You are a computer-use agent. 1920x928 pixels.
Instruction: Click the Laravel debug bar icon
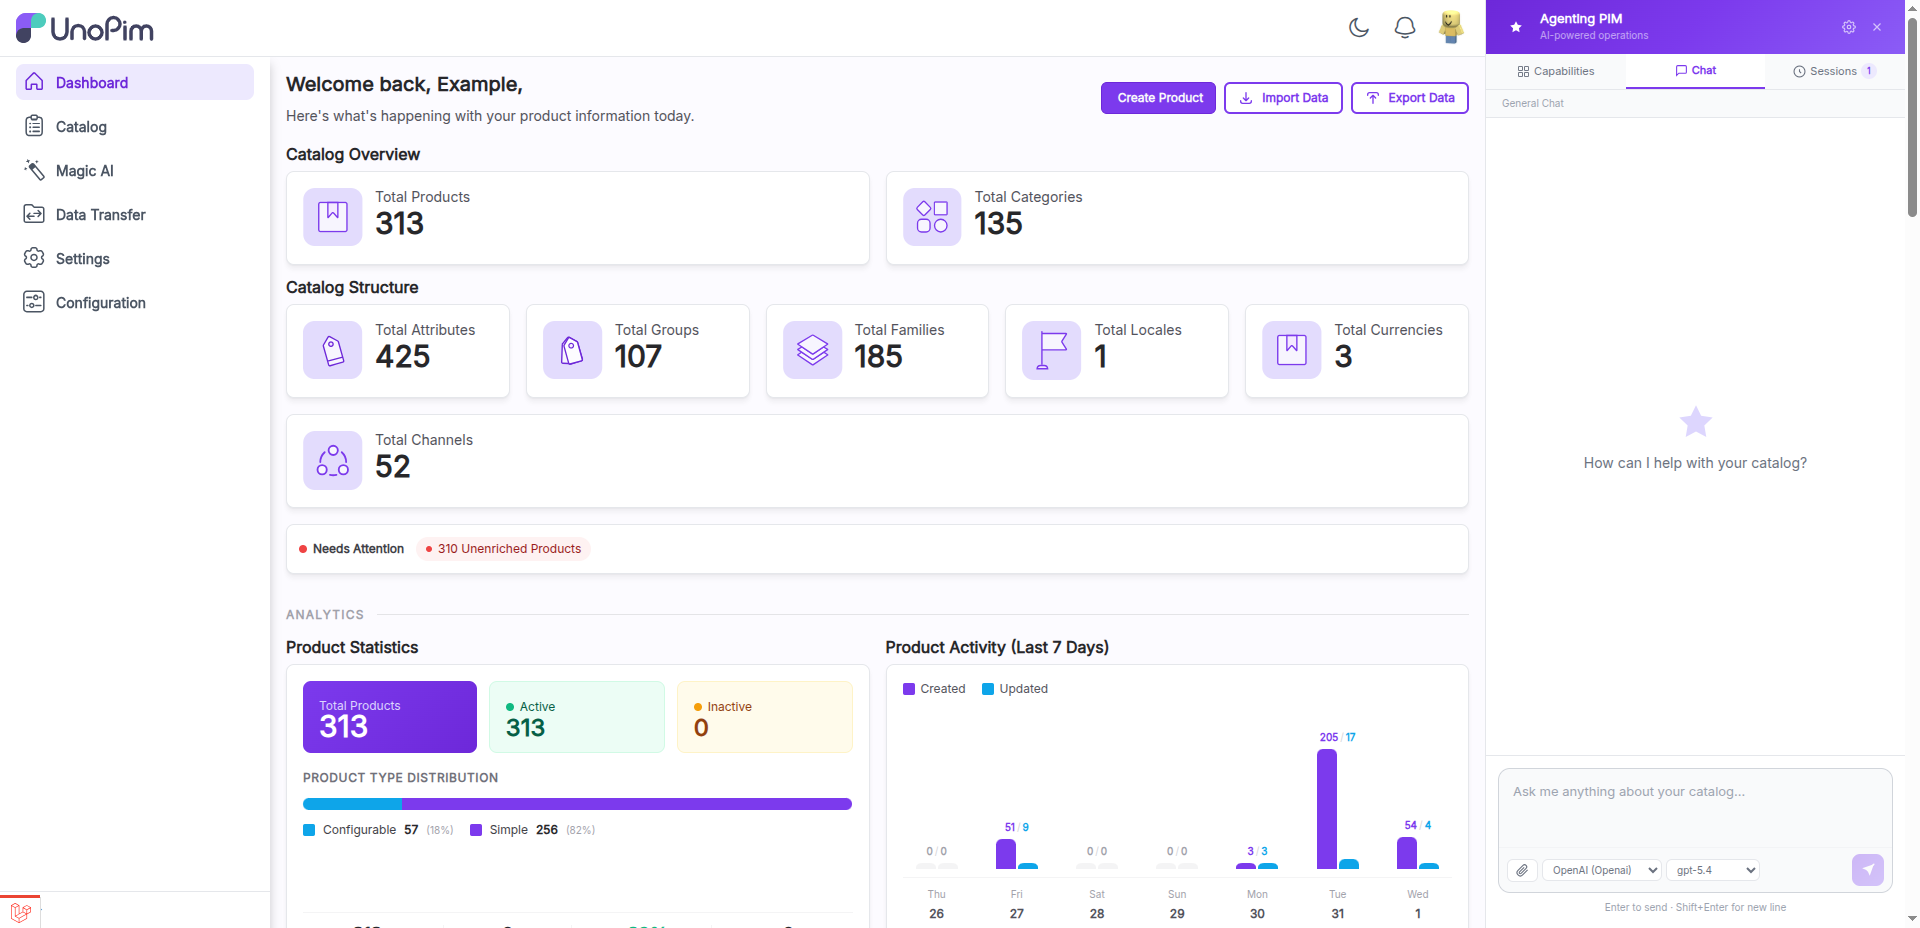(20, 911)
